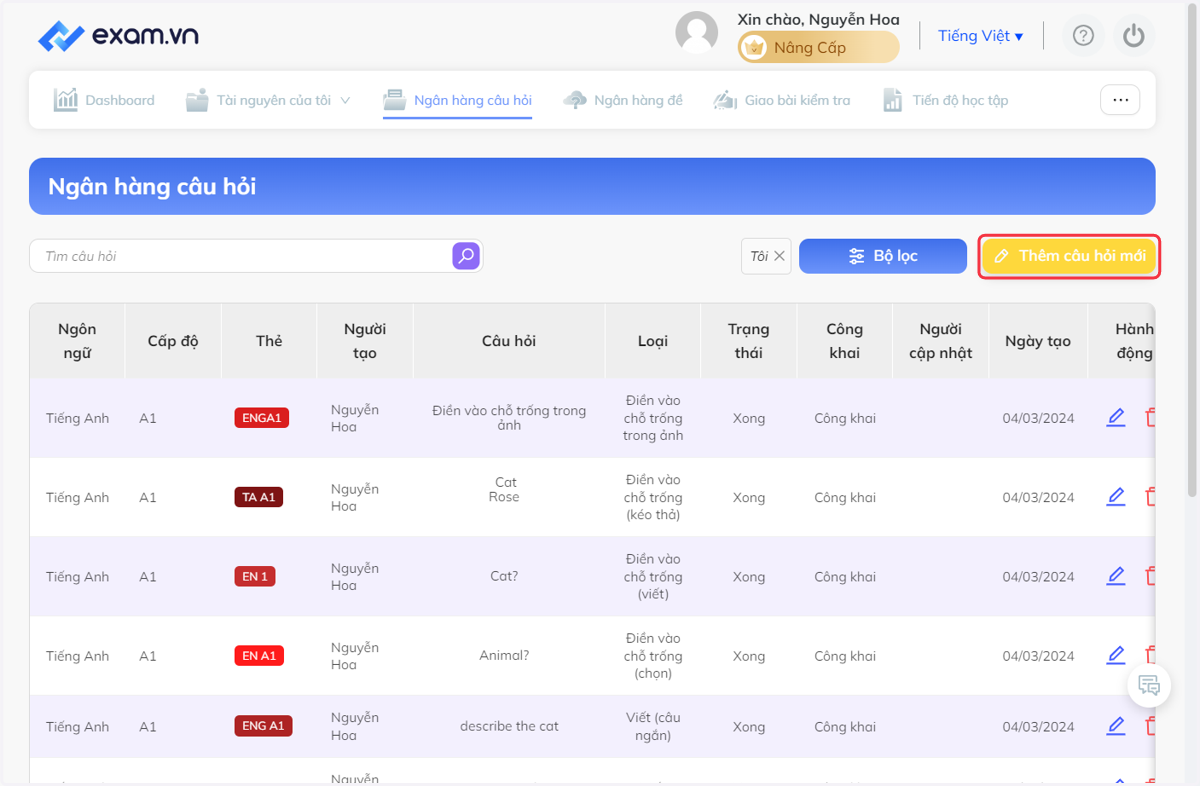This screenshot has width=1200, height=786.
Task: Click the exam.vn logo
Action: [118, 36]
